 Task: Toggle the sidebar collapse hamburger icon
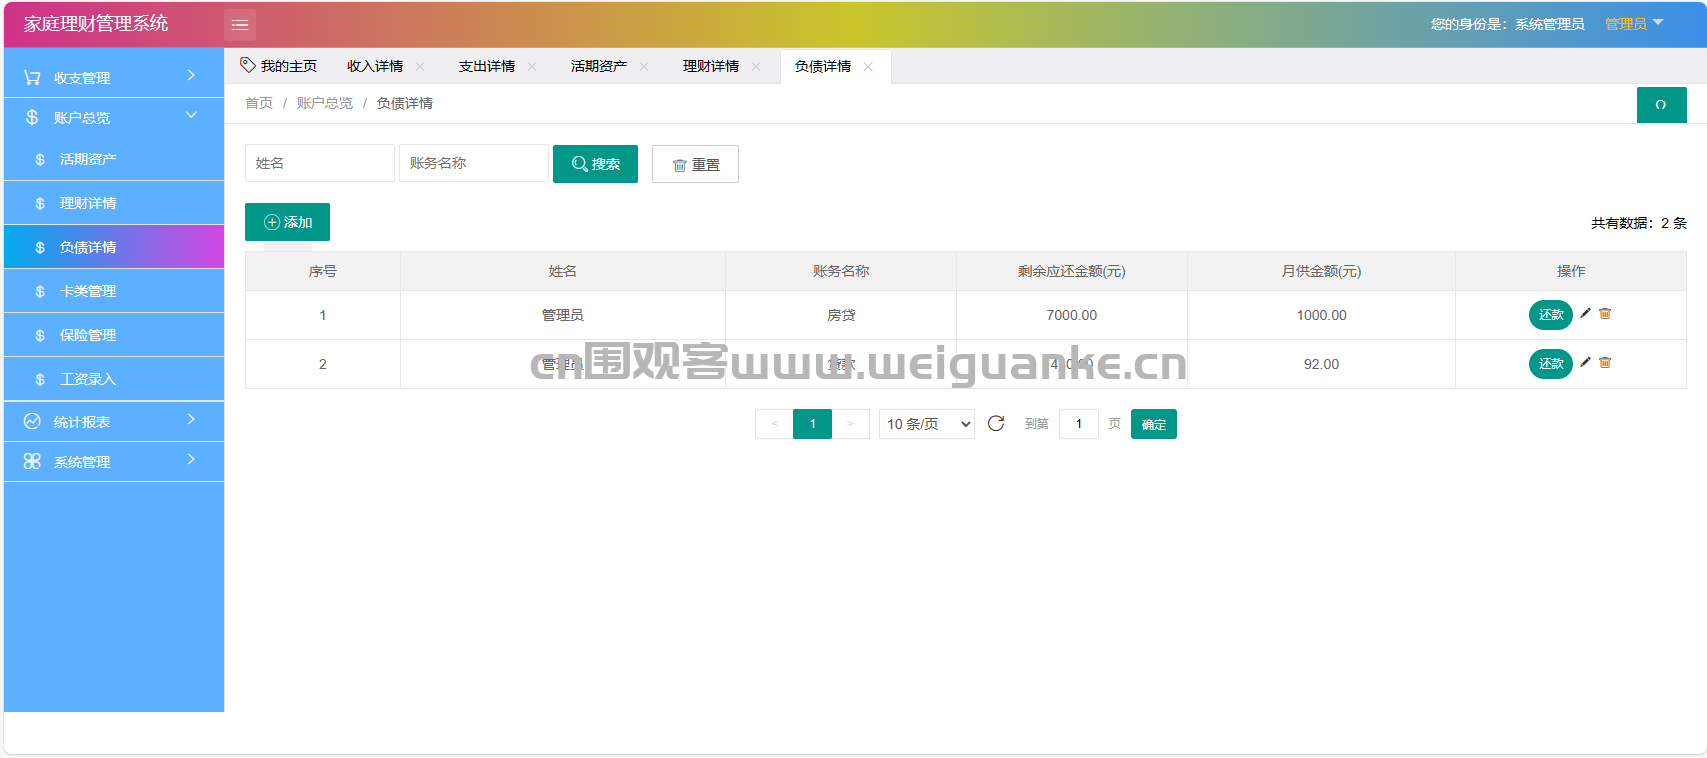pos(240,25)
